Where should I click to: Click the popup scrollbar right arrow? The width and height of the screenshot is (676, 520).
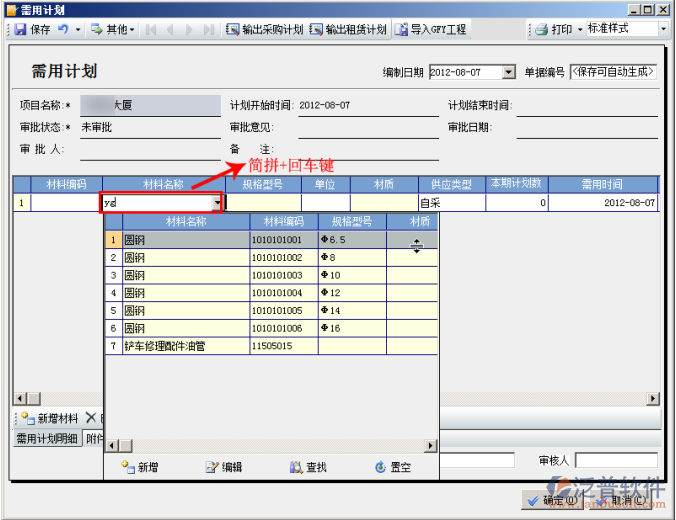[x=430, y=445]
